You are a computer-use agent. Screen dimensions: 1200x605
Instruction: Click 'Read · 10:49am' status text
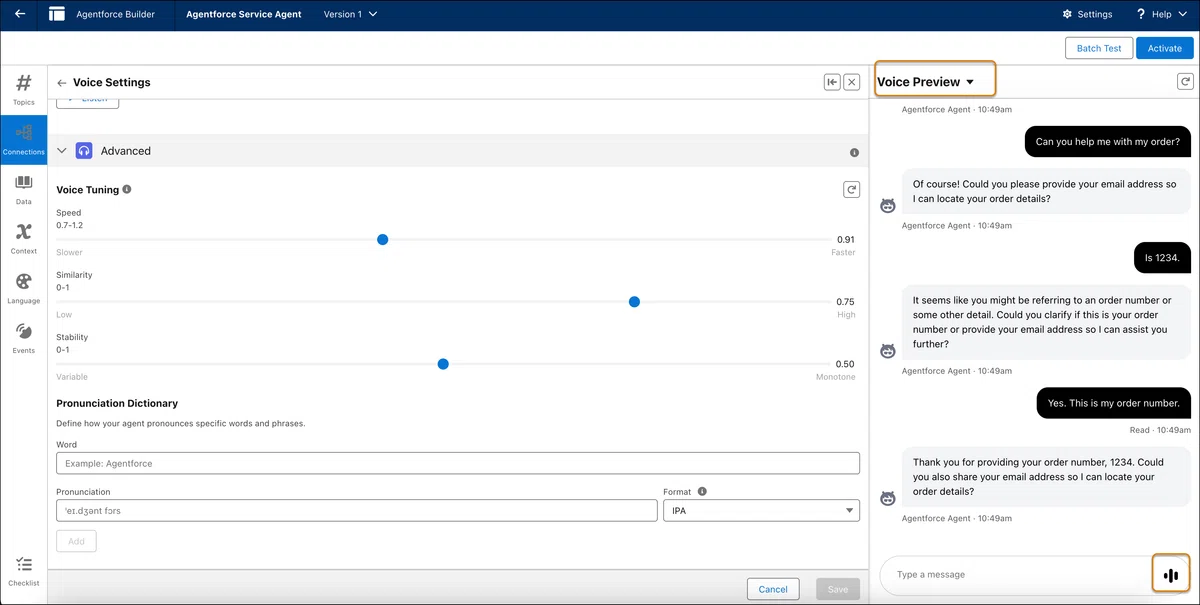pyautogui.click(x=1160, y=430)
